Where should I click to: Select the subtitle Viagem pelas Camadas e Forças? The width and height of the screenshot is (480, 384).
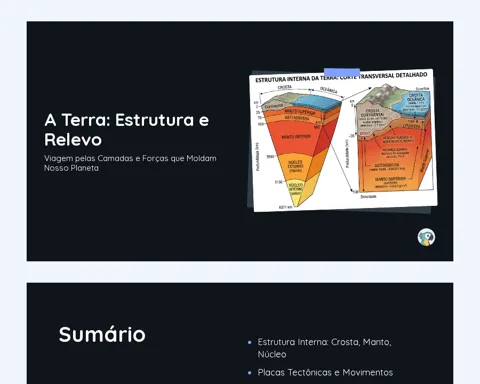pos(130,163)
